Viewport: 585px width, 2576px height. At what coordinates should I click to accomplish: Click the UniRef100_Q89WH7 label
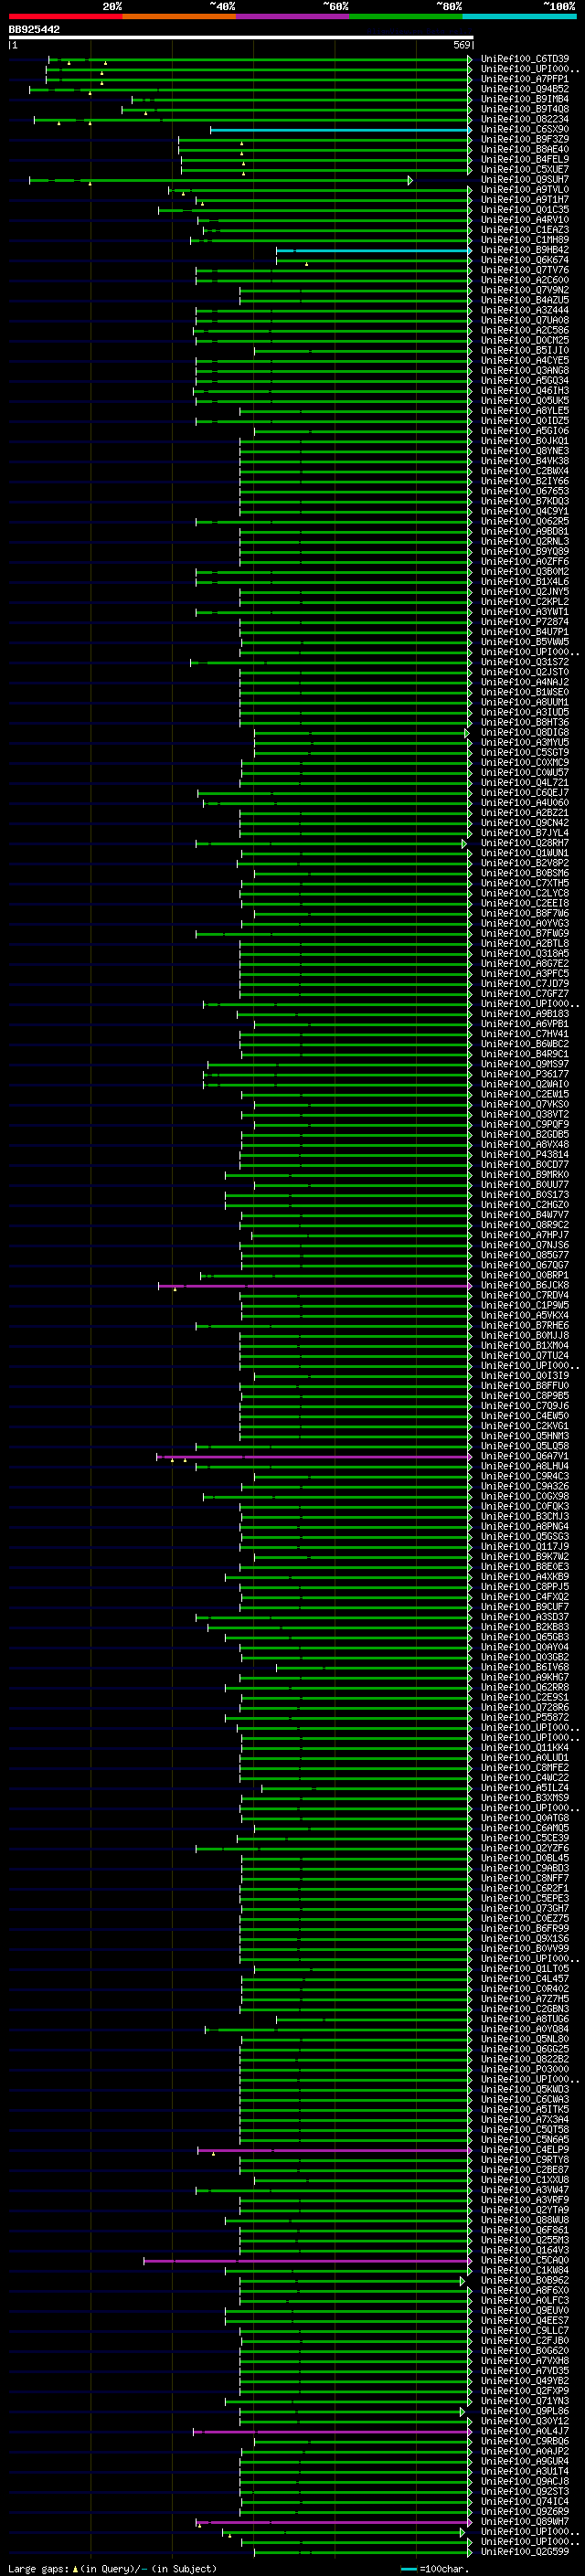pos(525,2523)
